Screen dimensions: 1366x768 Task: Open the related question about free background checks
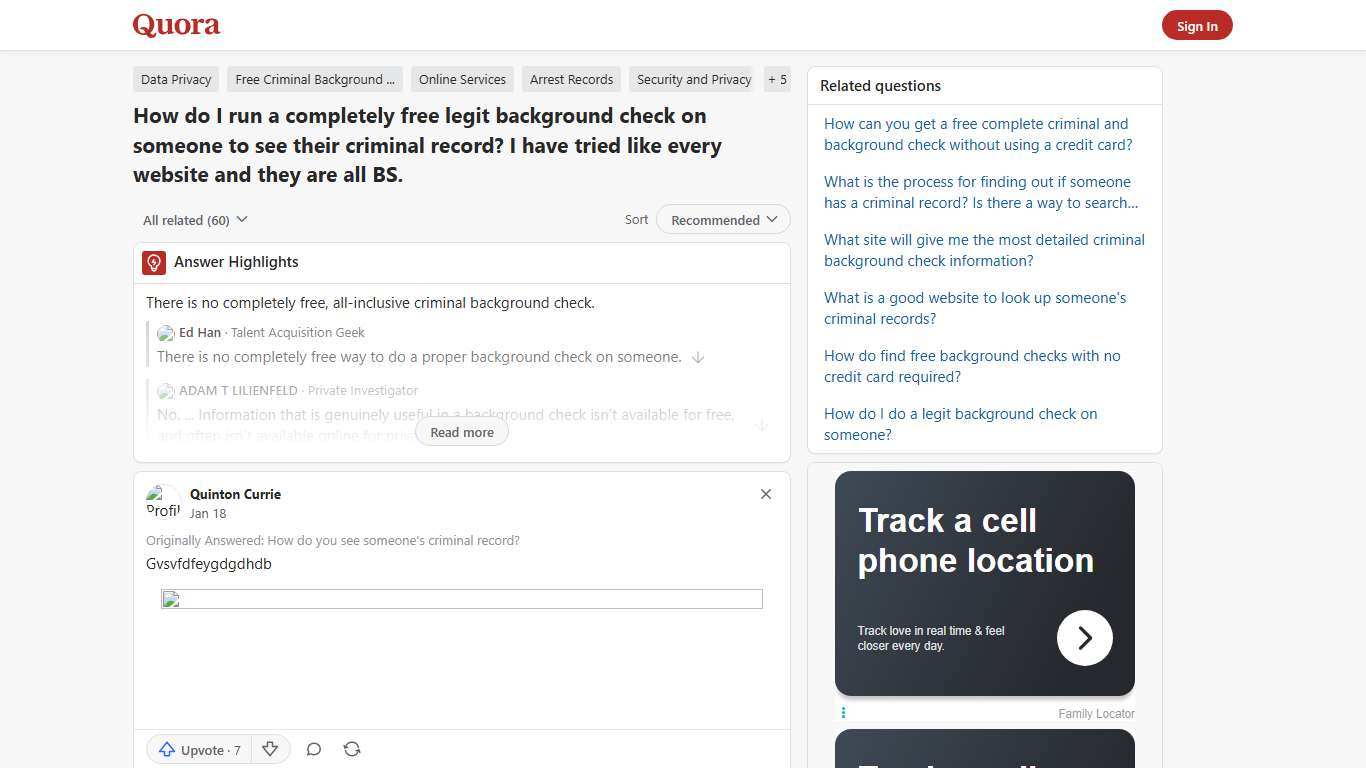coord(972,366)
